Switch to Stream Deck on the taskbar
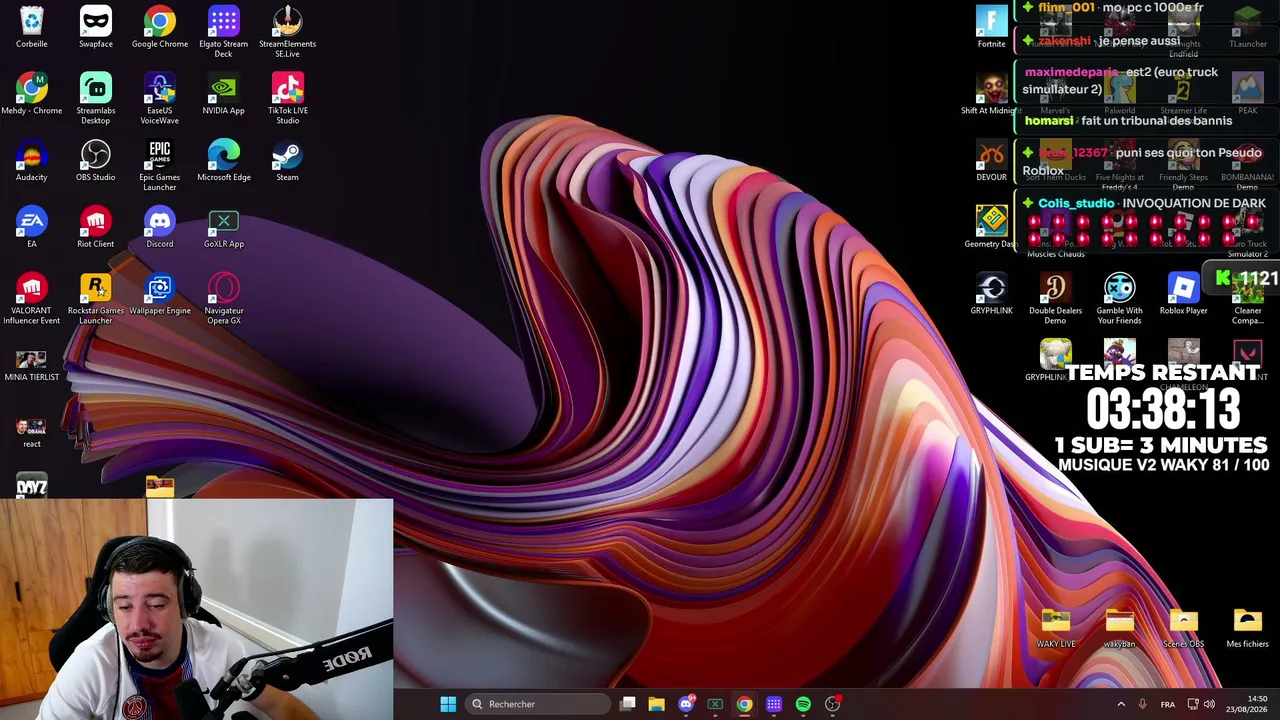The image size is (1280, 720). coord(774,704)
